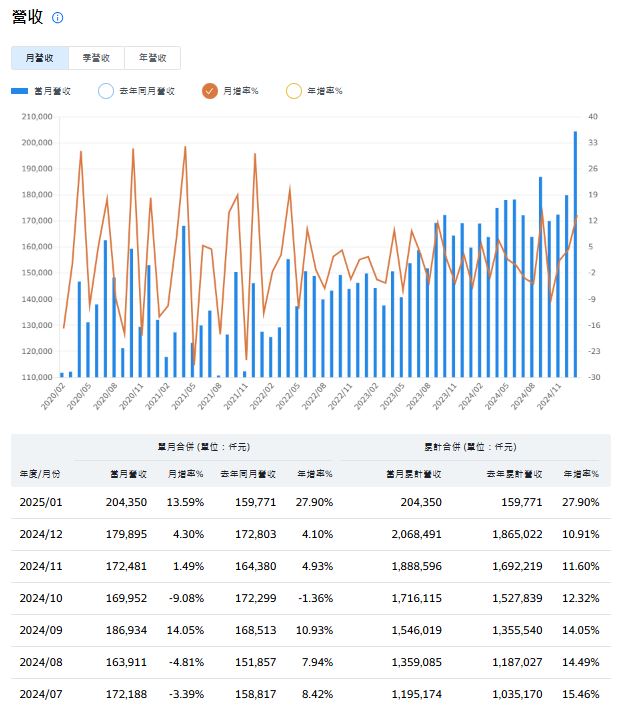Click the 7.94% yearly growth value
Screen dimensions: 626x707
[x=318, y=662]
